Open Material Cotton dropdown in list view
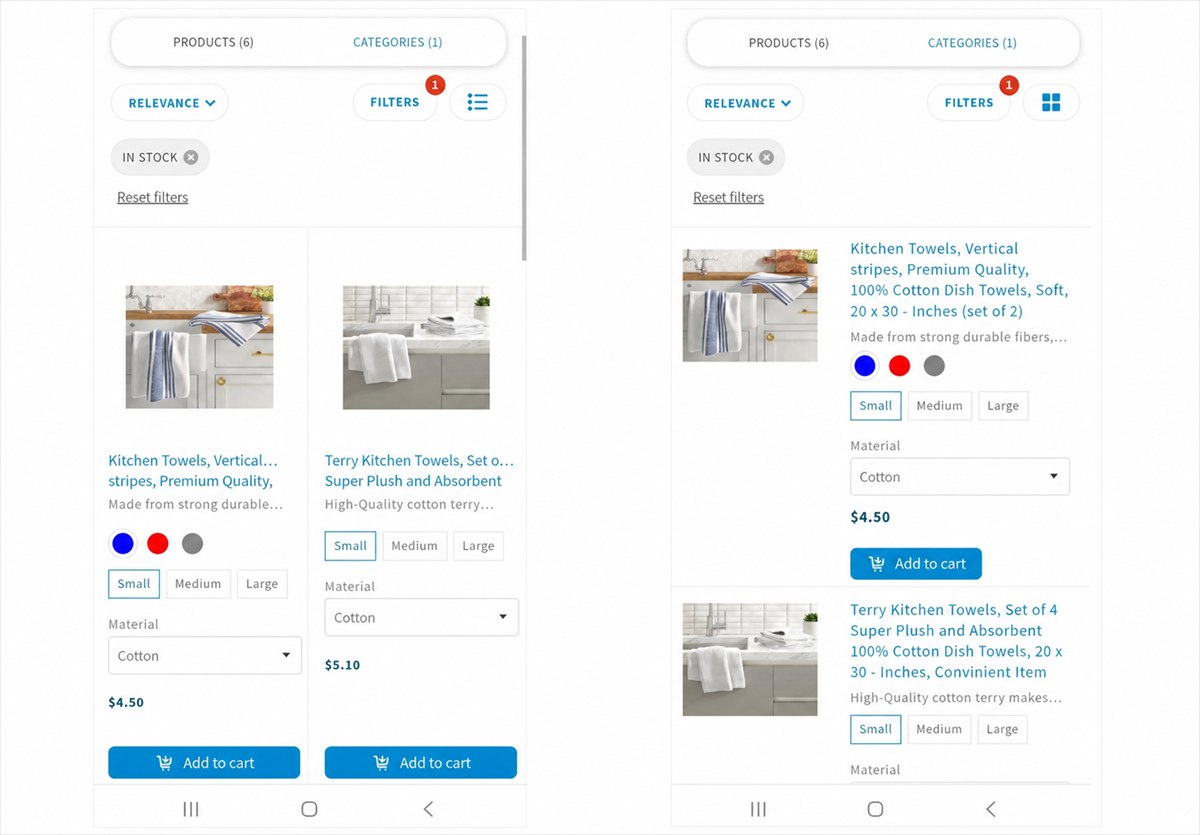Image resolution: width=1200 pixels, height=835 pixels. point(960,477)
